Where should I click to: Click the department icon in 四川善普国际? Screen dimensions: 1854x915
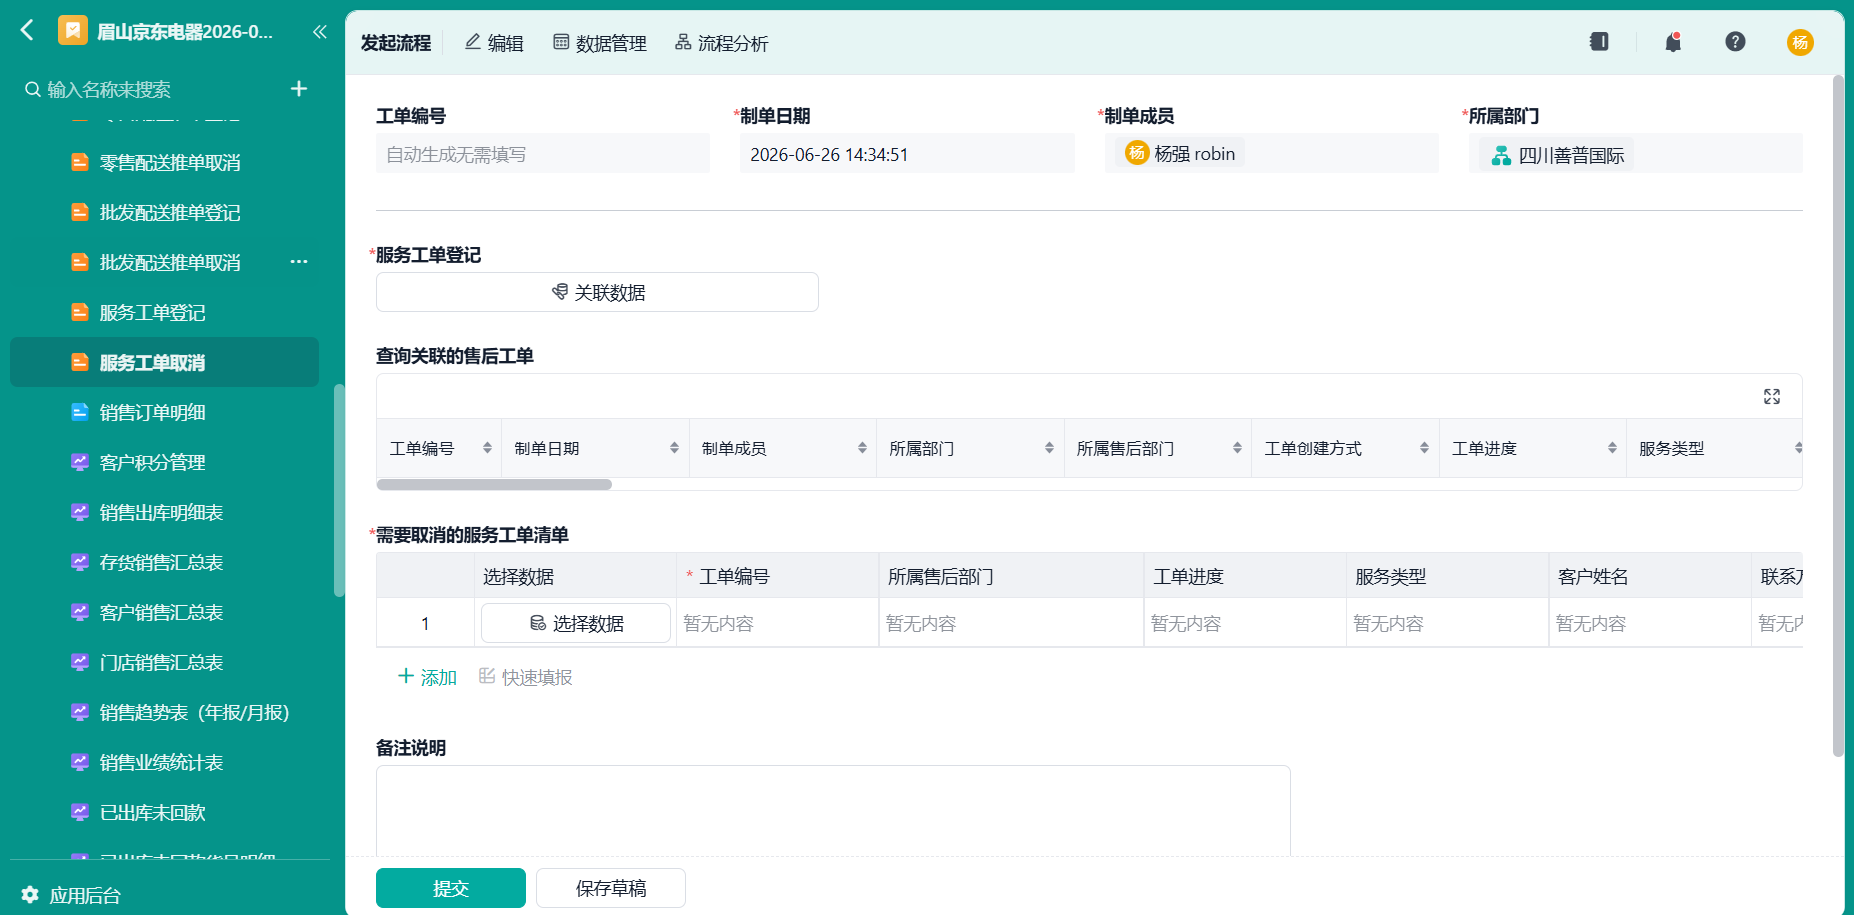(x=1501, y=156)
